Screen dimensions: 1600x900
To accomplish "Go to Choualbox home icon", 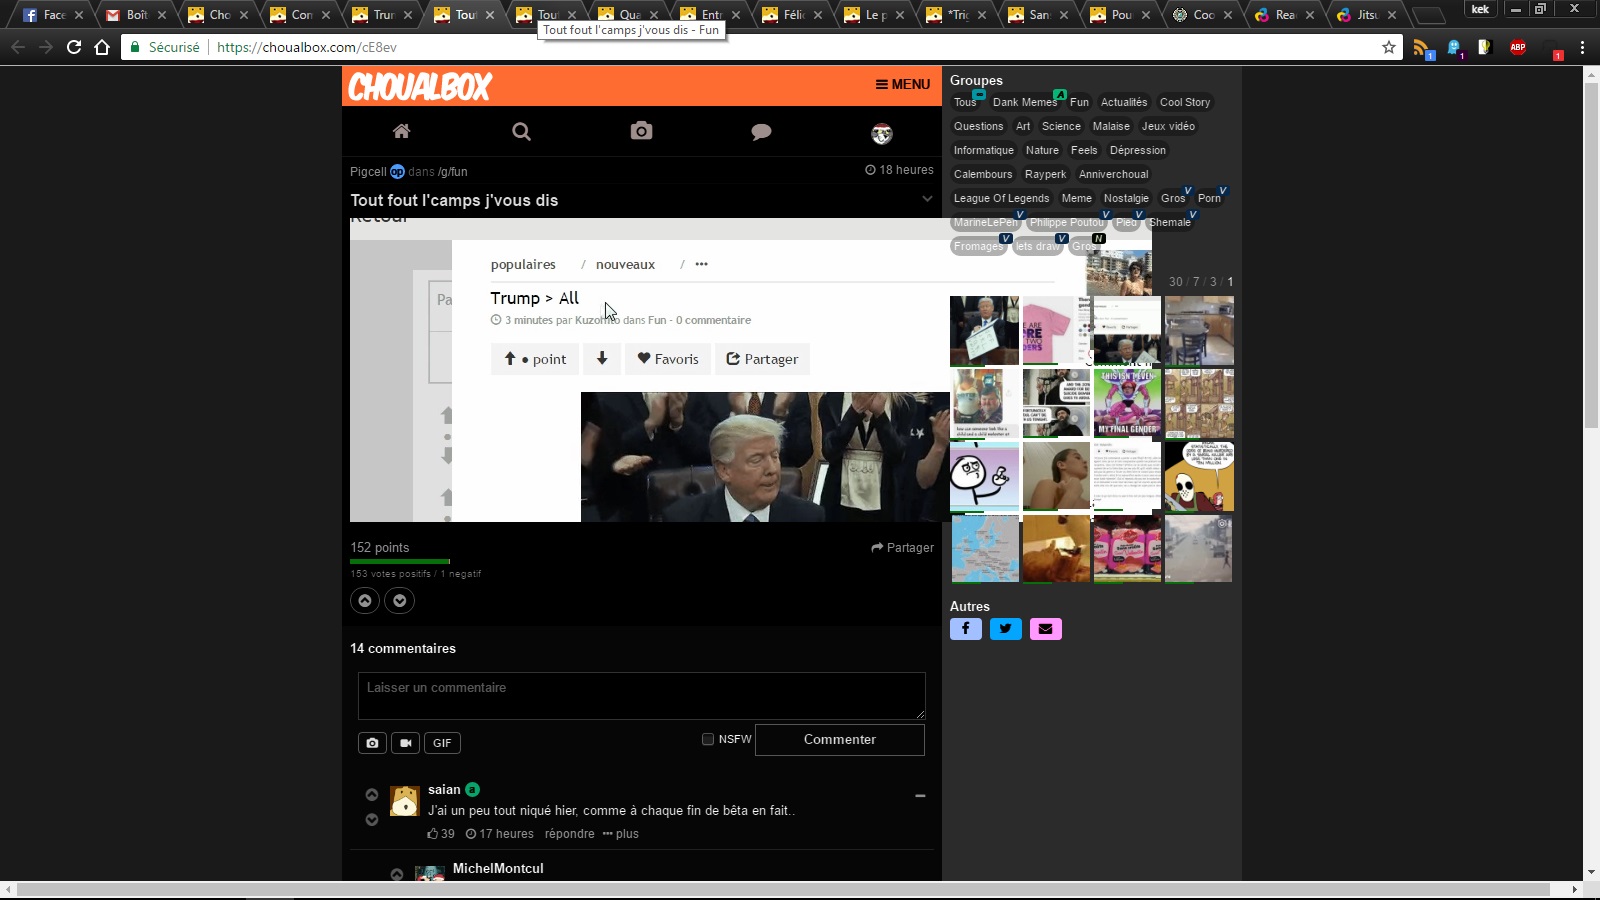I will tap(401, 131).
